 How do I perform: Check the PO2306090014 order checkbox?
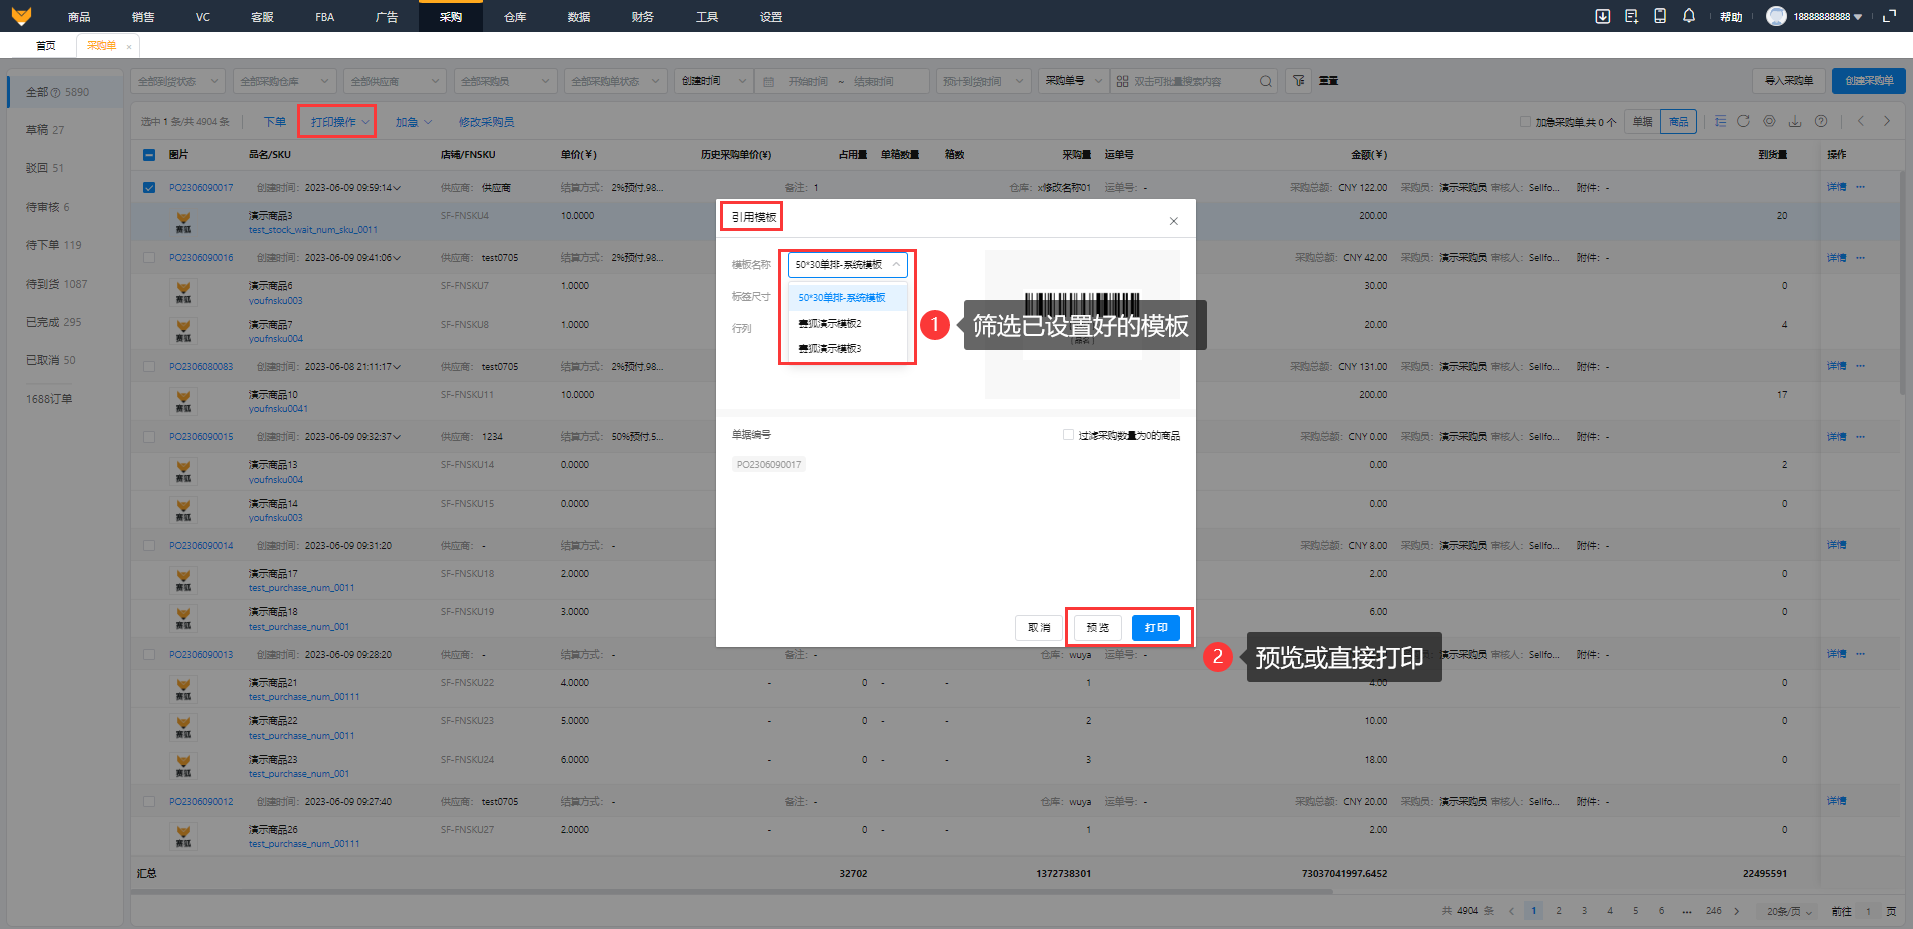pyautogui.click(x=149, y=546)
